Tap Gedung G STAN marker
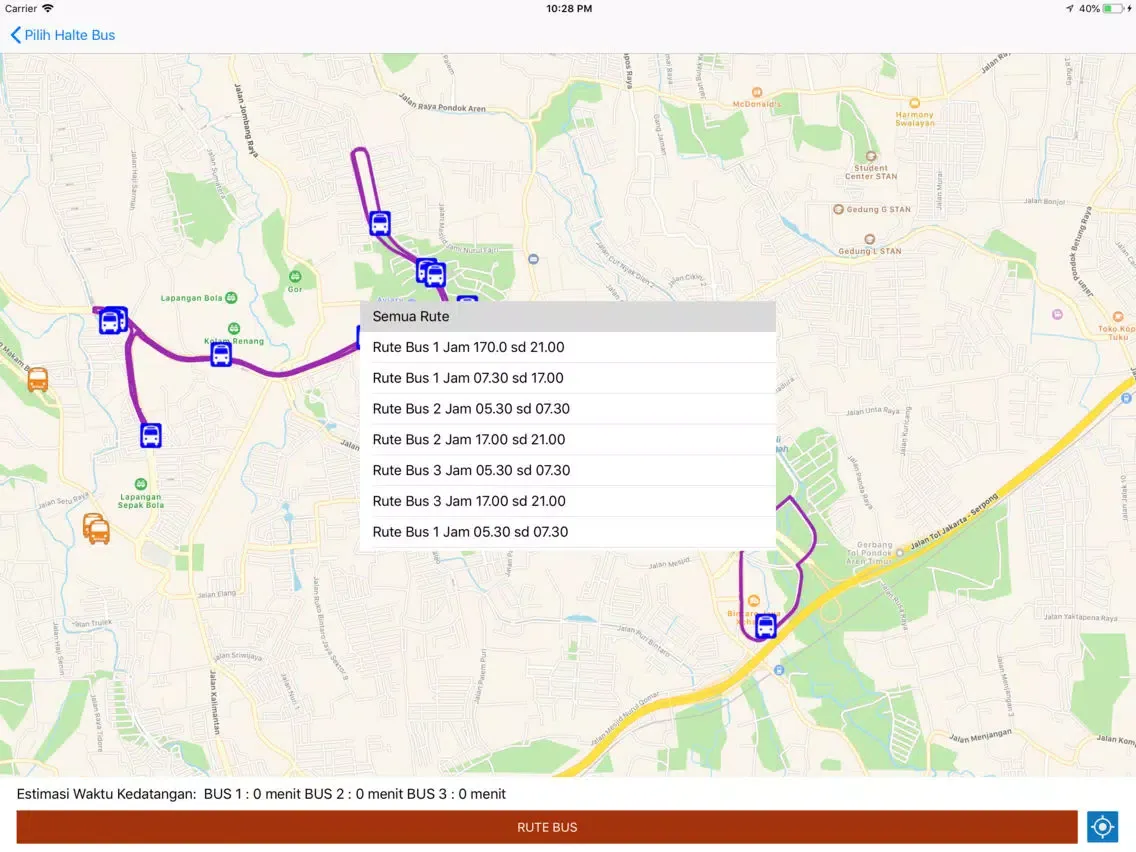Screen dimensions: 1136x852 (x=838, y=209)
